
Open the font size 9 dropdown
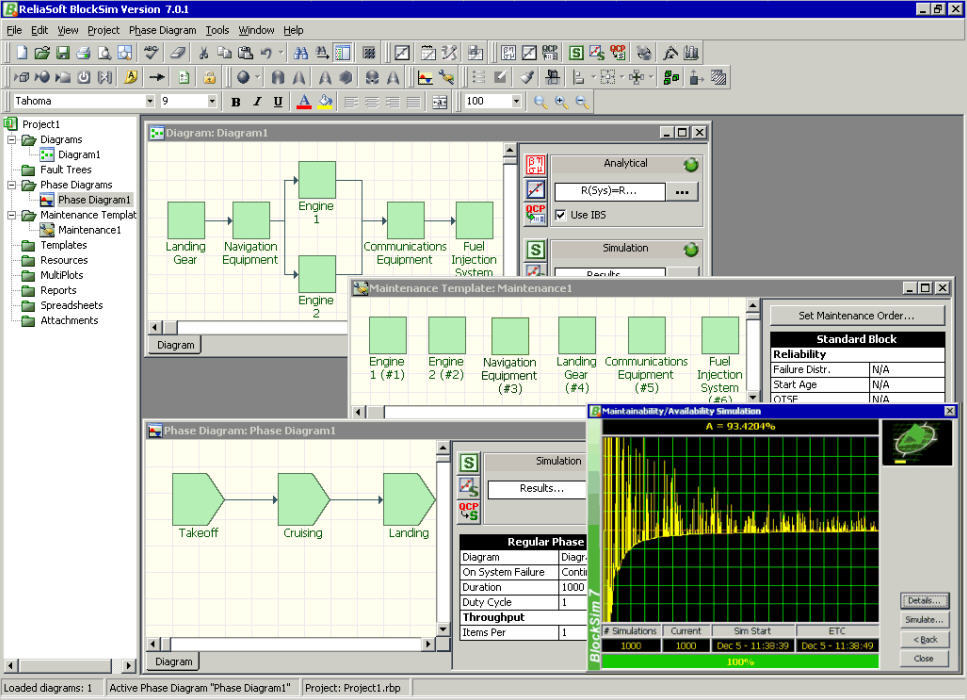(x=212, y=101)
